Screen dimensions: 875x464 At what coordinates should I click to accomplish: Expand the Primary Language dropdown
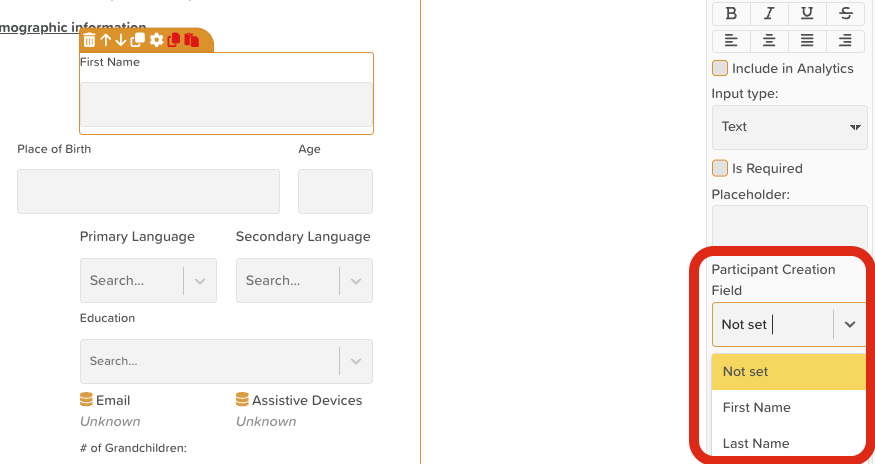pos(200,281)
